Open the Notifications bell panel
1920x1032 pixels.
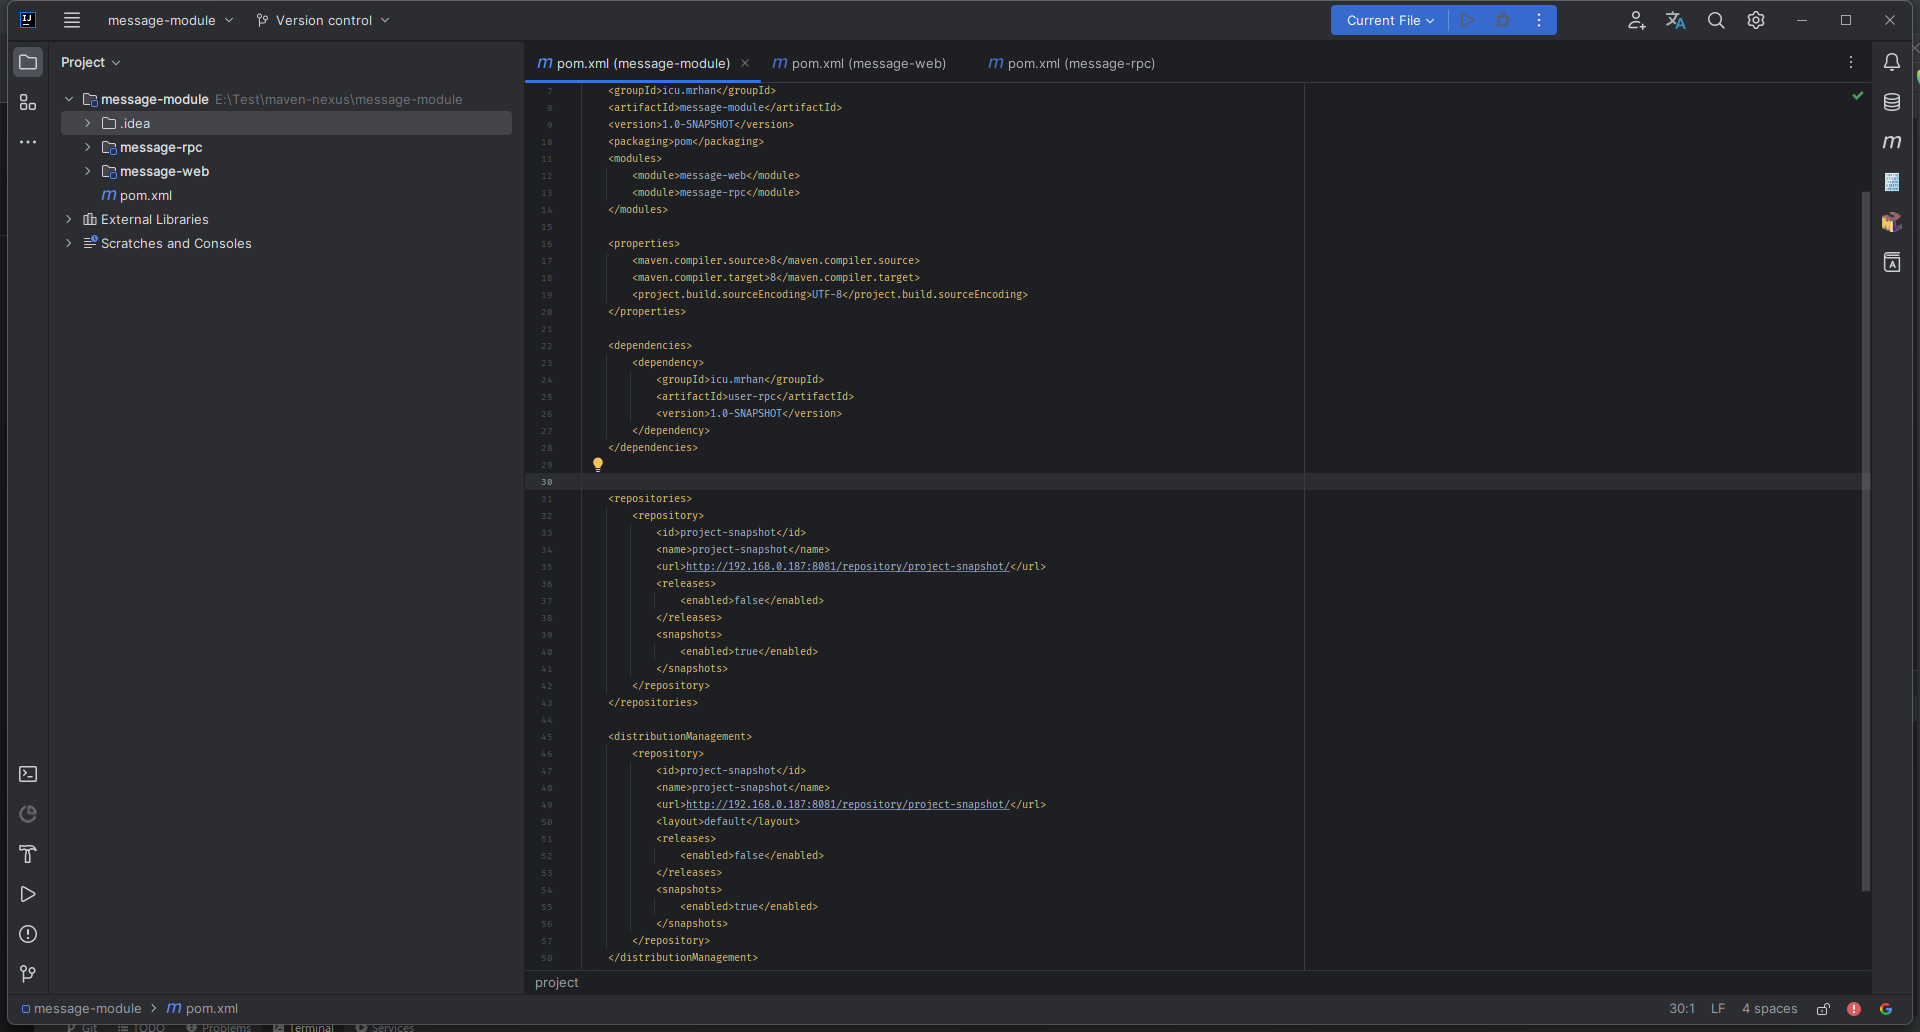pyautogui.click(x=1892, y=62)
